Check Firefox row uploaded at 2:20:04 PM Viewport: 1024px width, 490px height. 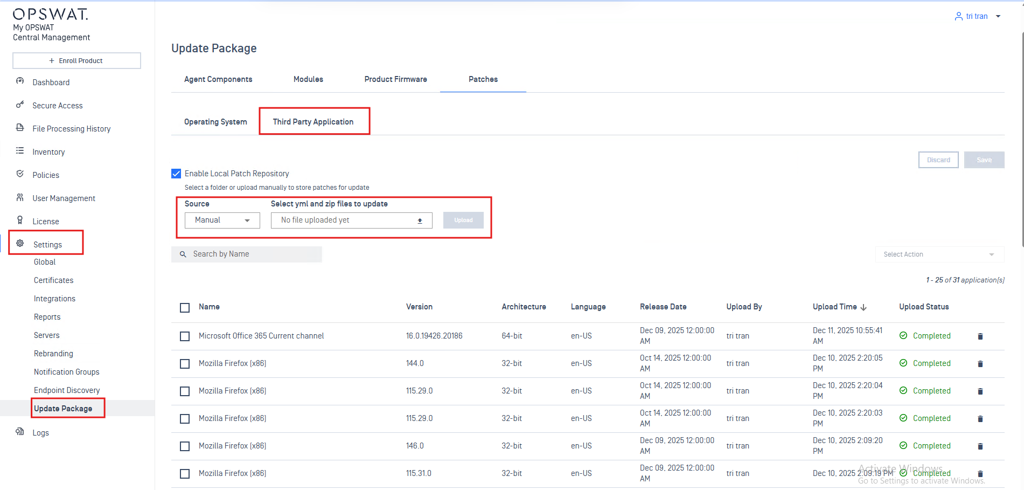tap(185, 391)
